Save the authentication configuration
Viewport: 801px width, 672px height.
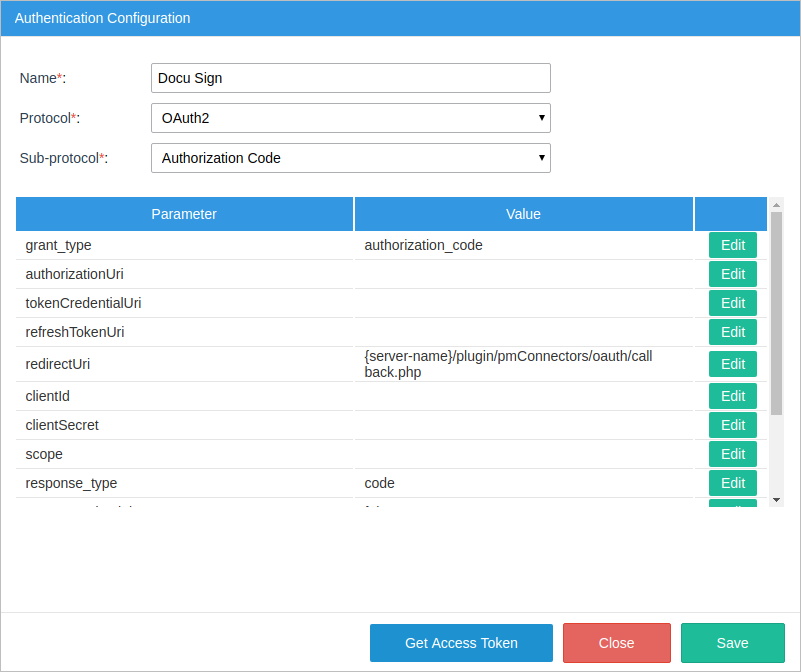tap(732, 643)
